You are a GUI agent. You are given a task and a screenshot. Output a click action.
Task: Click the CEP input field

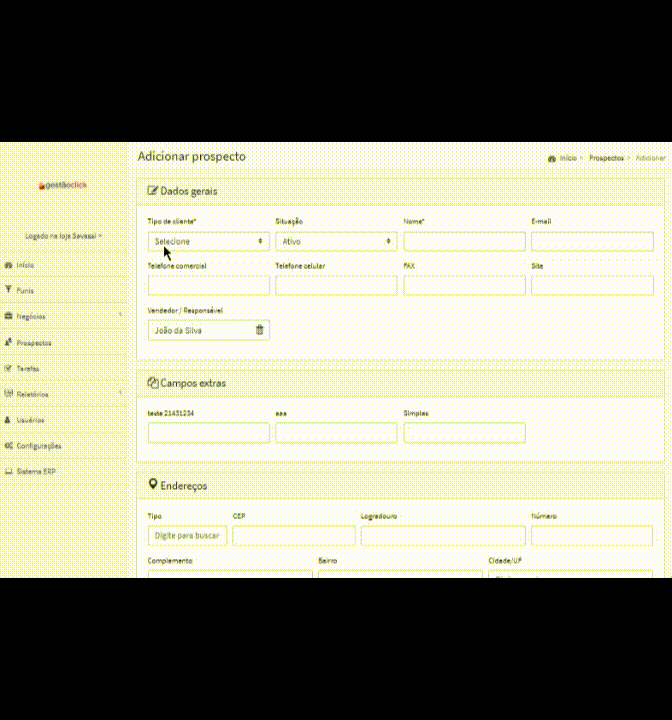pyautogui.click(x=294, y=536)
